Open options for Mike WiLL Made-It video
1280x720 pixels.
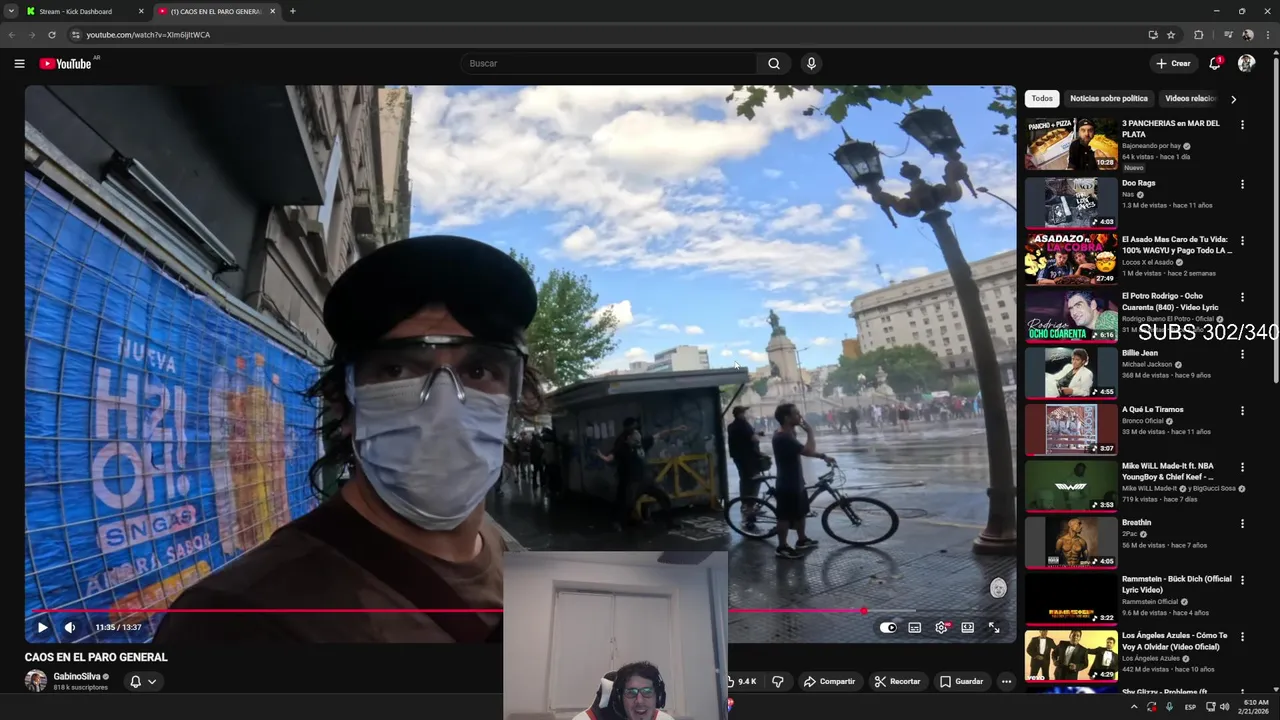coord(1242,467)
